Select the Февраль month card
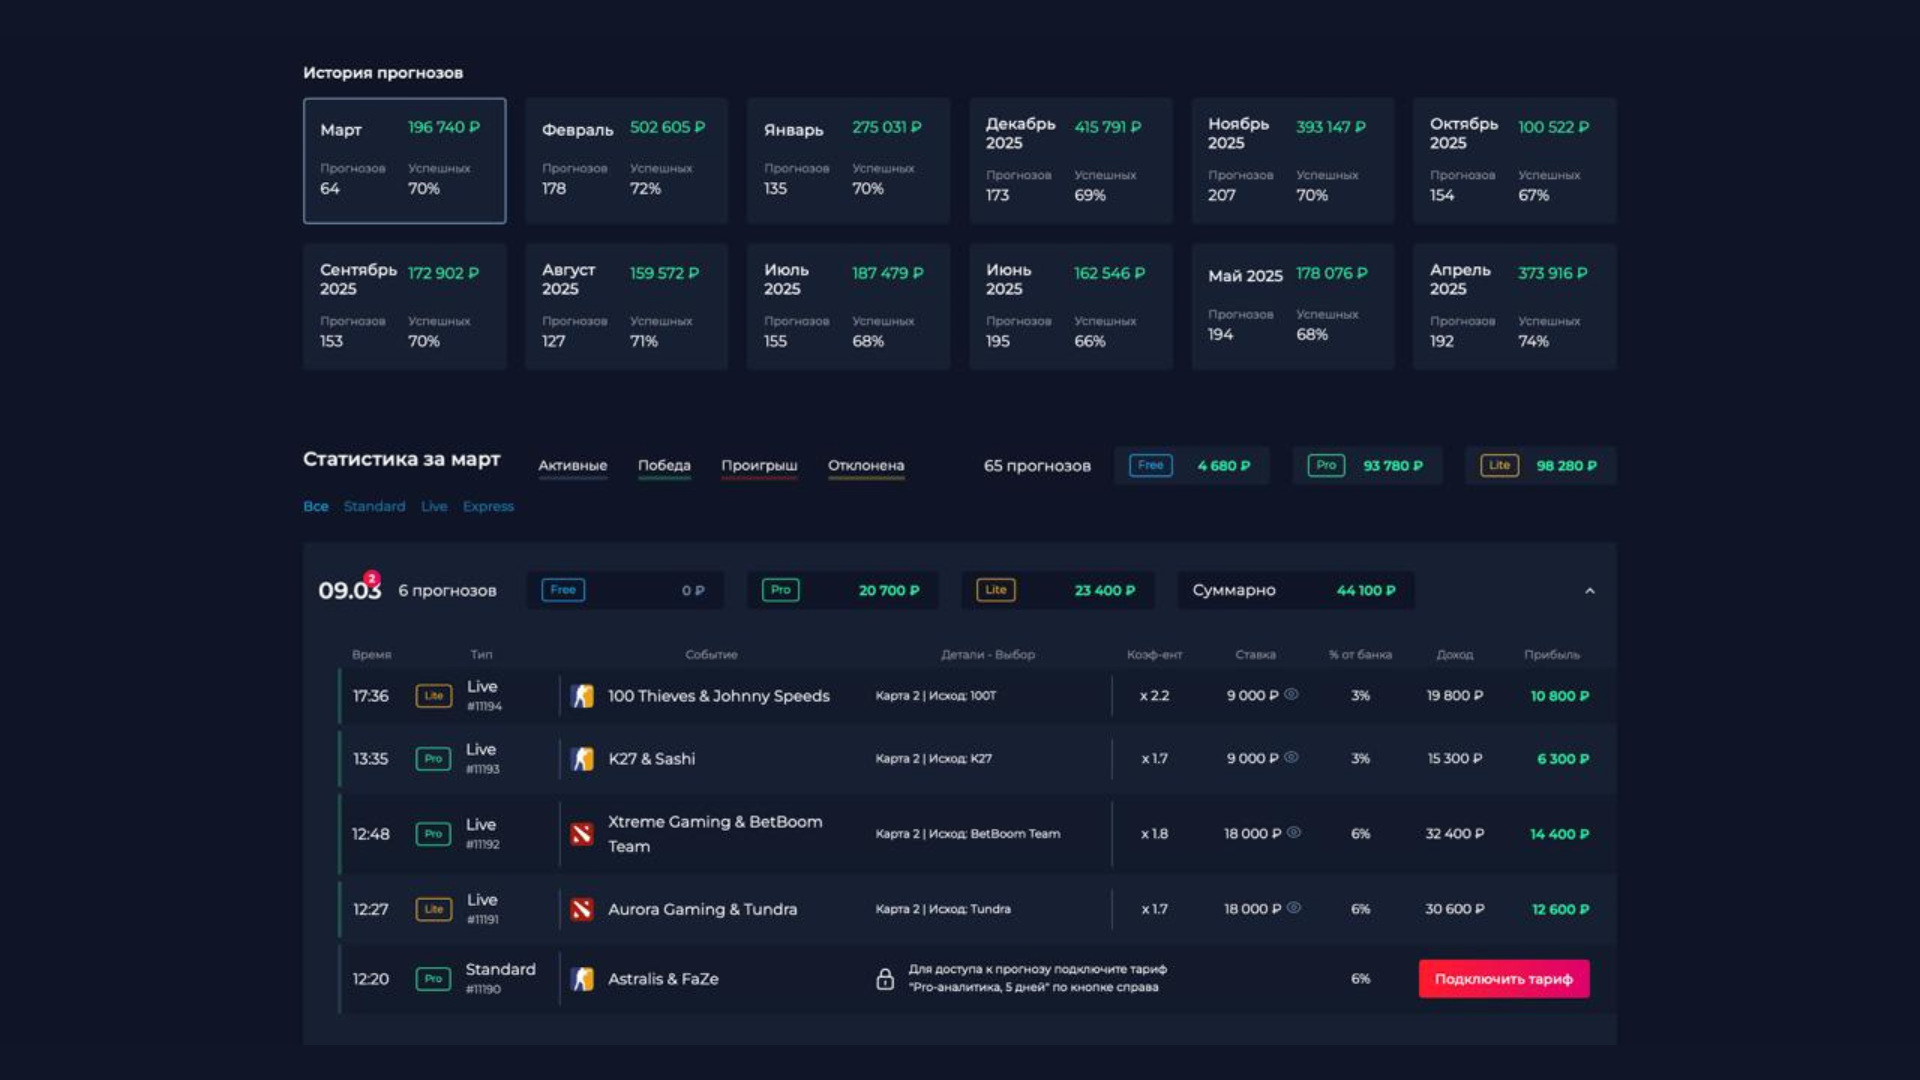The width and height of the screenshot is (1920, 1080). [626, 160]
